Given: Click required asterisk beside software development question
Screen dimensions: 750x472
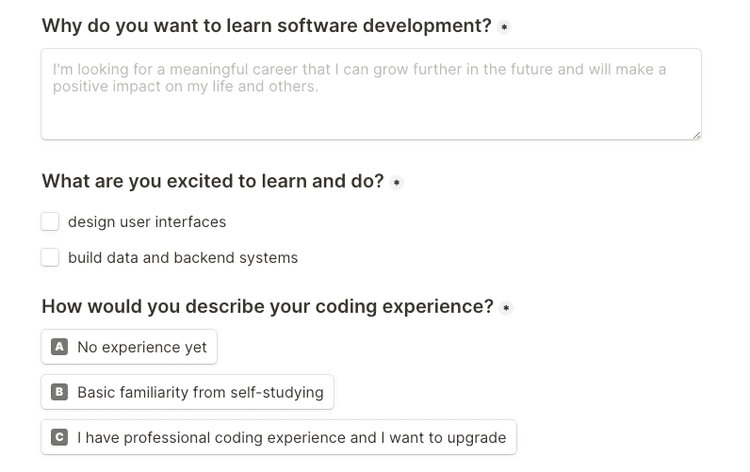Looking at the screenshot, I should [x=504, y=27].
